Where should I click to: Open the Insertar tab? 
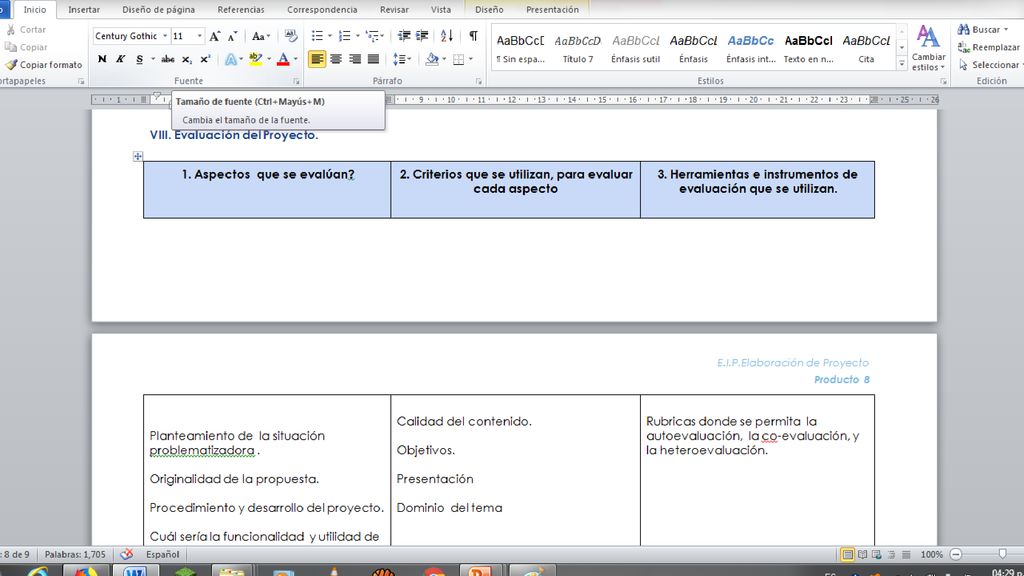84,10
